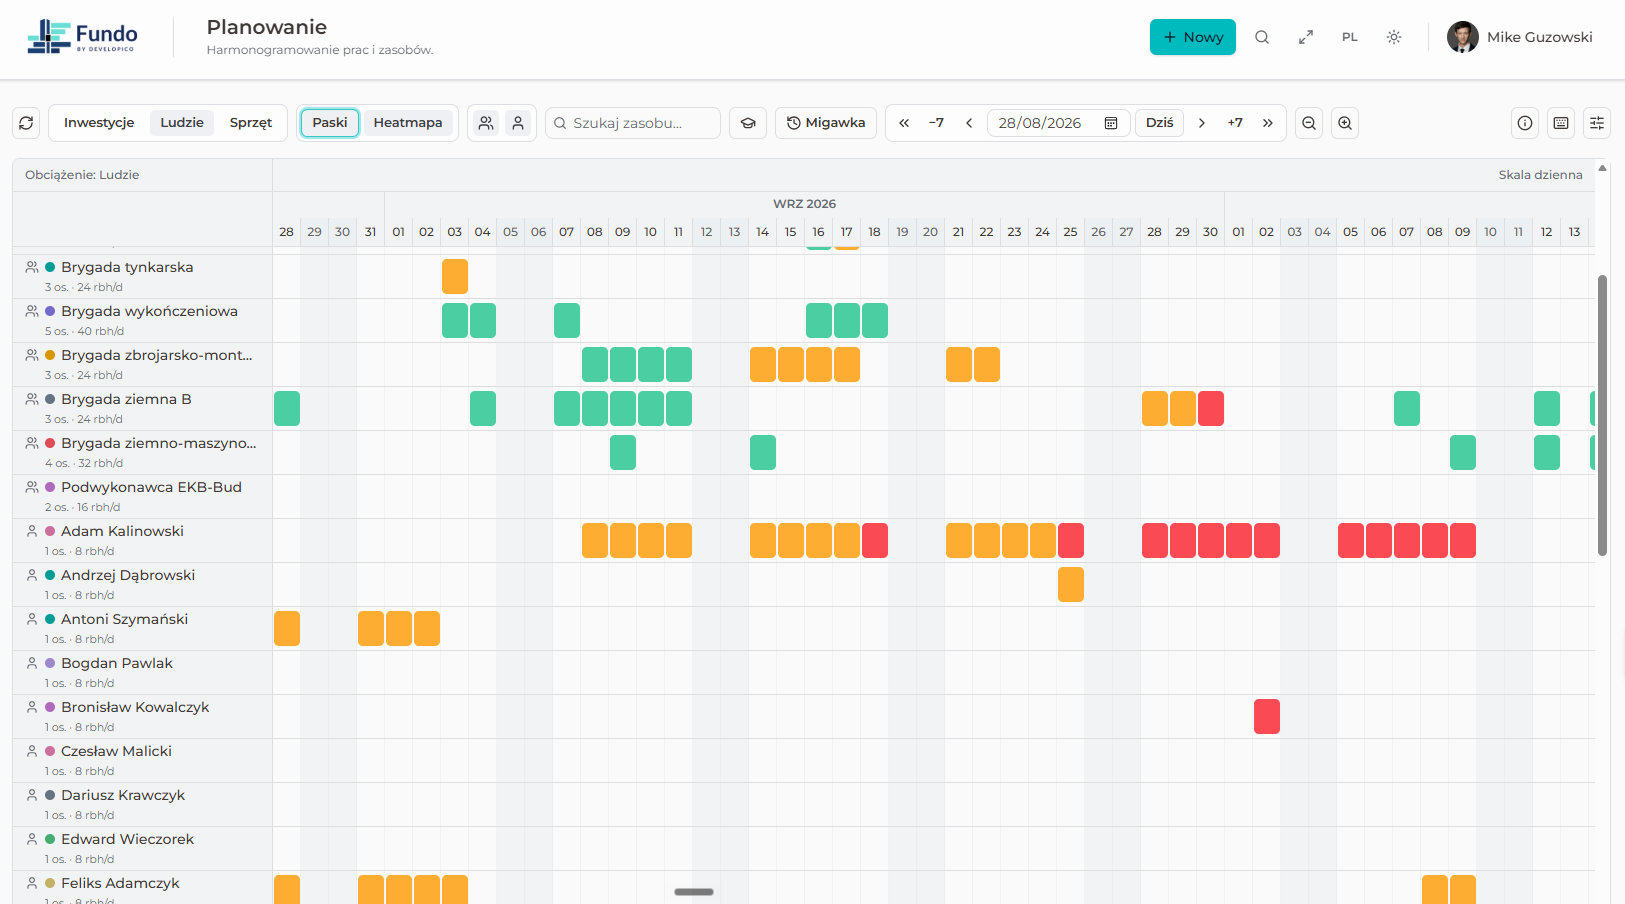Select the Ludzie tab
This screenshot has height=904, width=1625.
(x=182, y=123)
